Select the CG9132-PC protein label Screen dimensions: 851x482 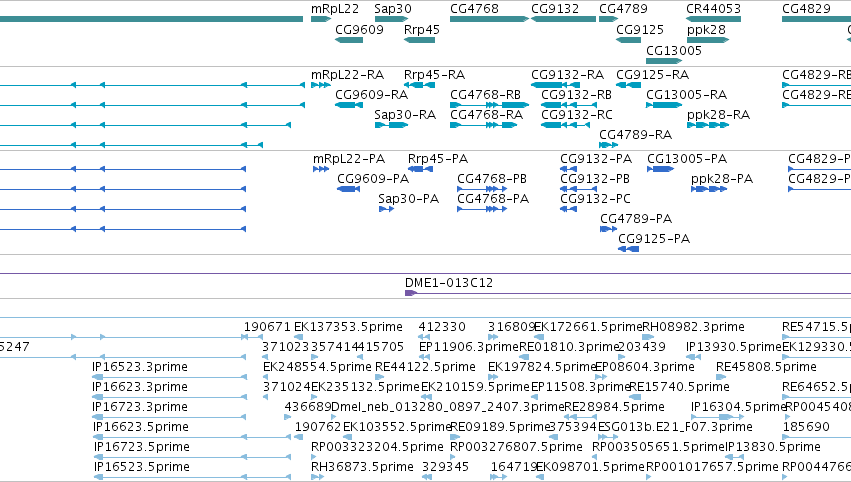[x=595, y=199]
